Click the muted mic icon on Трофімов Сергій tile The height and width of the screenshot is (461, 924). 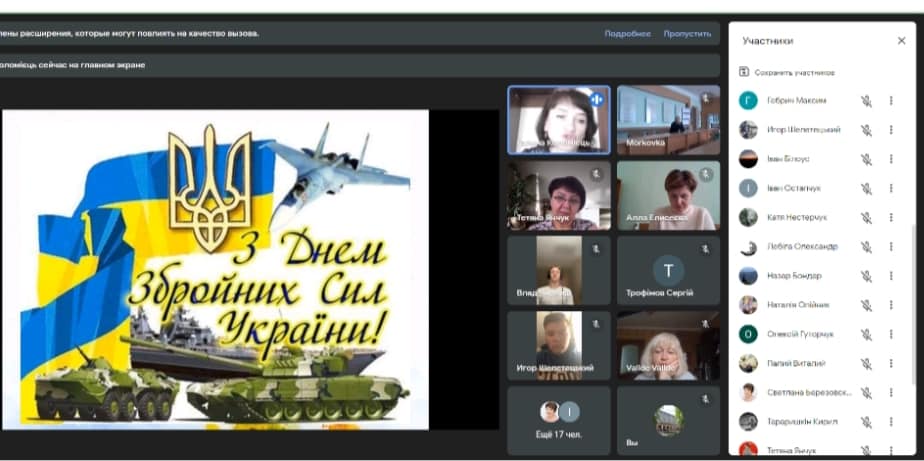pos(706,249)
